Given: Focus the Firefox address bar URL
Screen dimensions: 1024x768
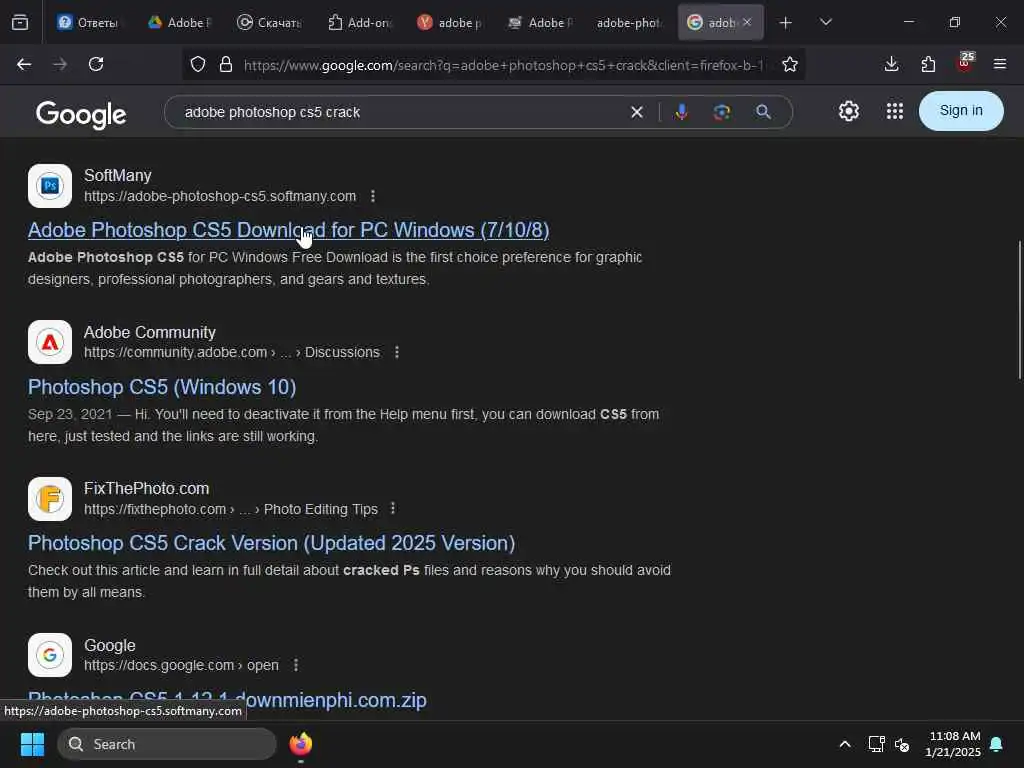Looking at the screenshot, I should tap(503, 65).
